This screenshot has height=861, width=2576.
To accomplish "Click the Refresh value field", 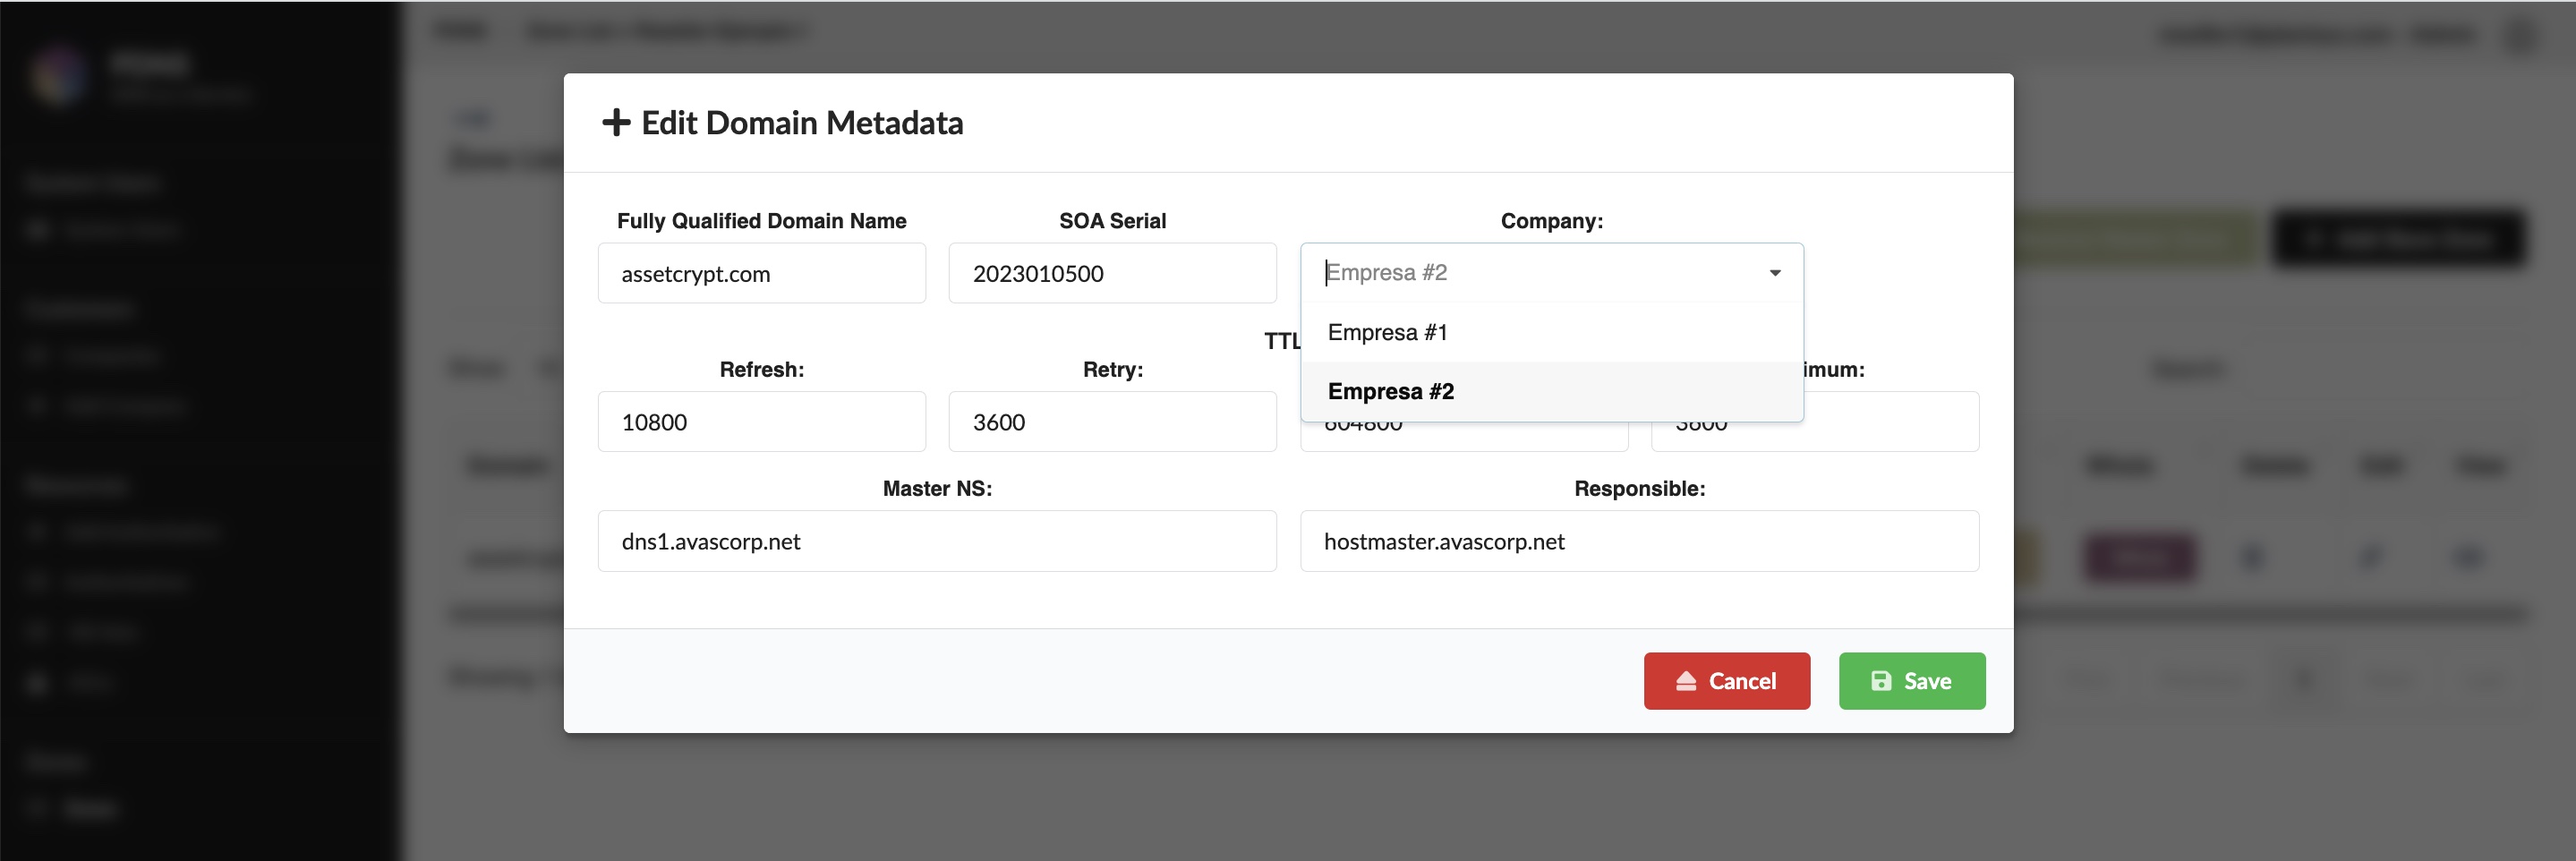I will click(x=761, y=422).
